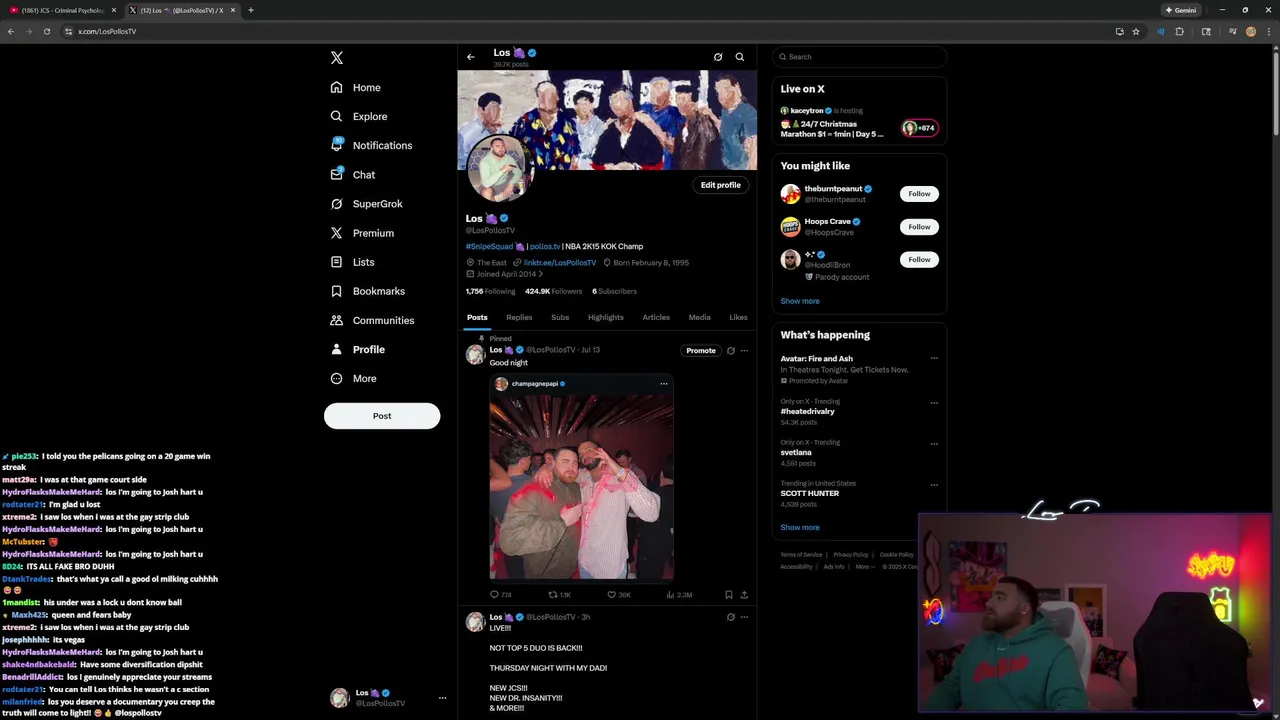The width and height of the screenshot is (1280, 720).
Task: Open linktr.ee/LosPollosTV link
Action: tap(560, 262)
